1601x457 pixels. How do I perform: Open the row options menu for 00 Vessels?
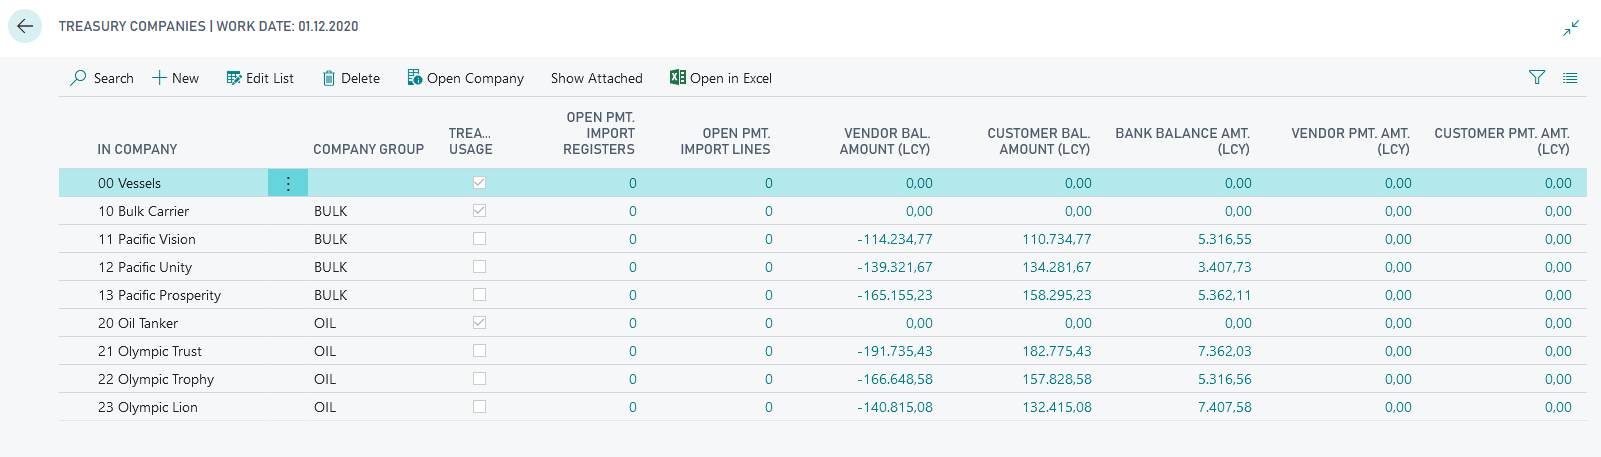pos(288,183)
